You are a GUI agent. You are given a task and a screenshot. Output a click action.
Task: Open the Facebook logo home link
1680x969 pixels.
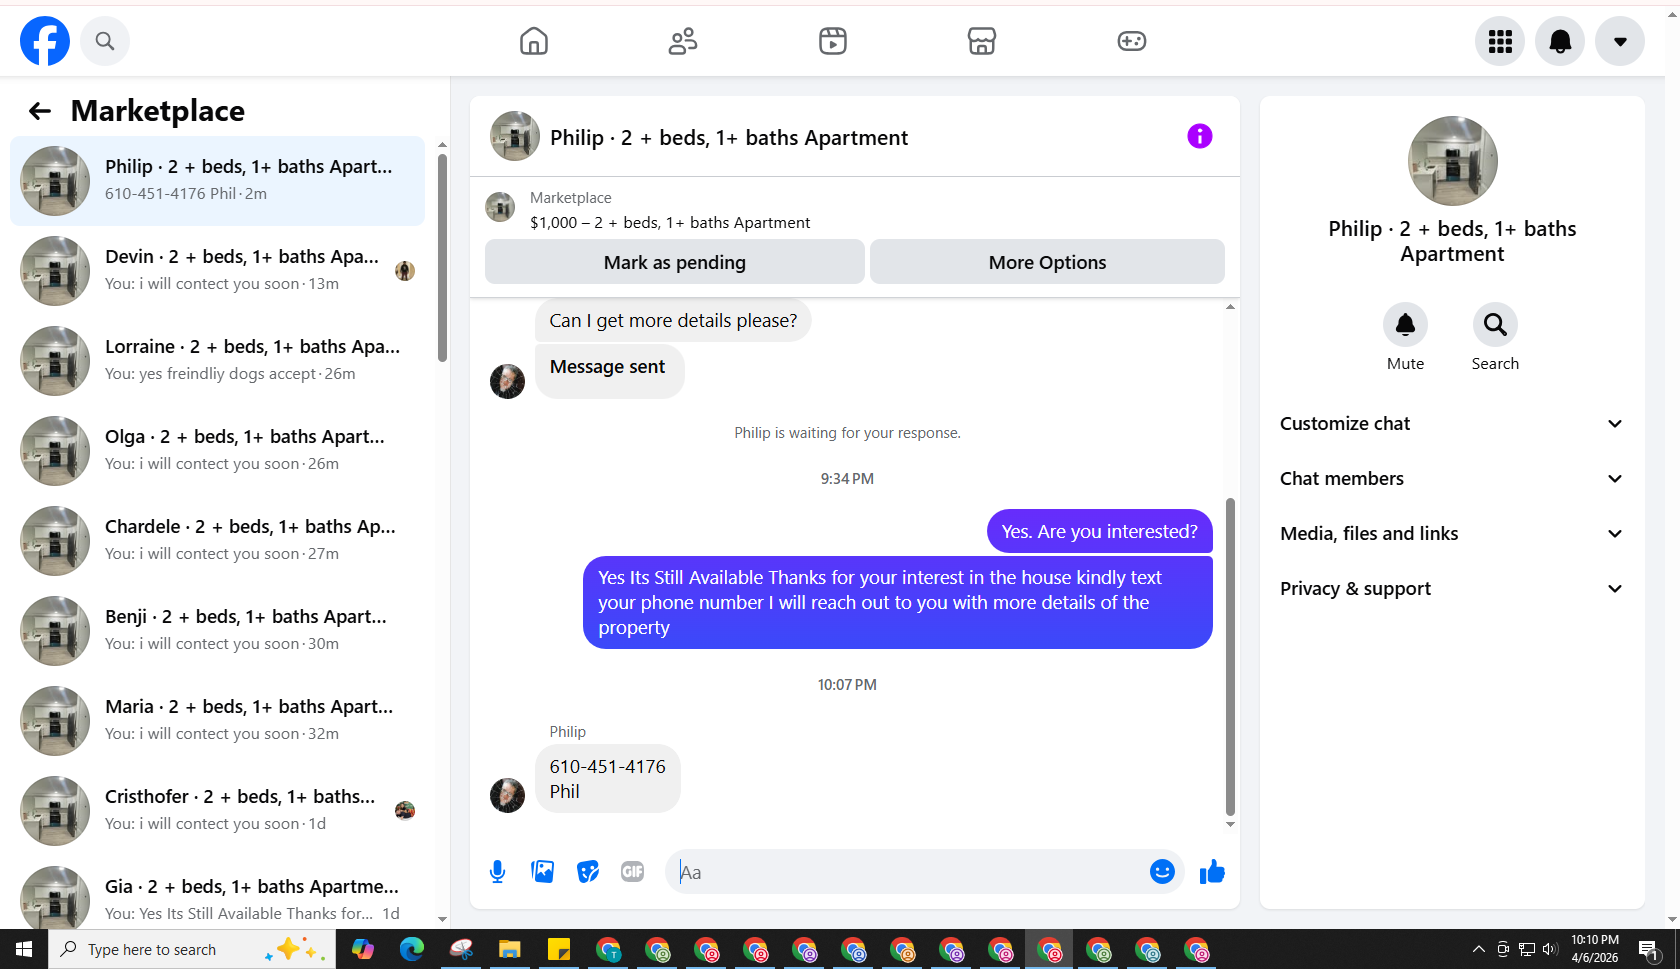(45, 41)
